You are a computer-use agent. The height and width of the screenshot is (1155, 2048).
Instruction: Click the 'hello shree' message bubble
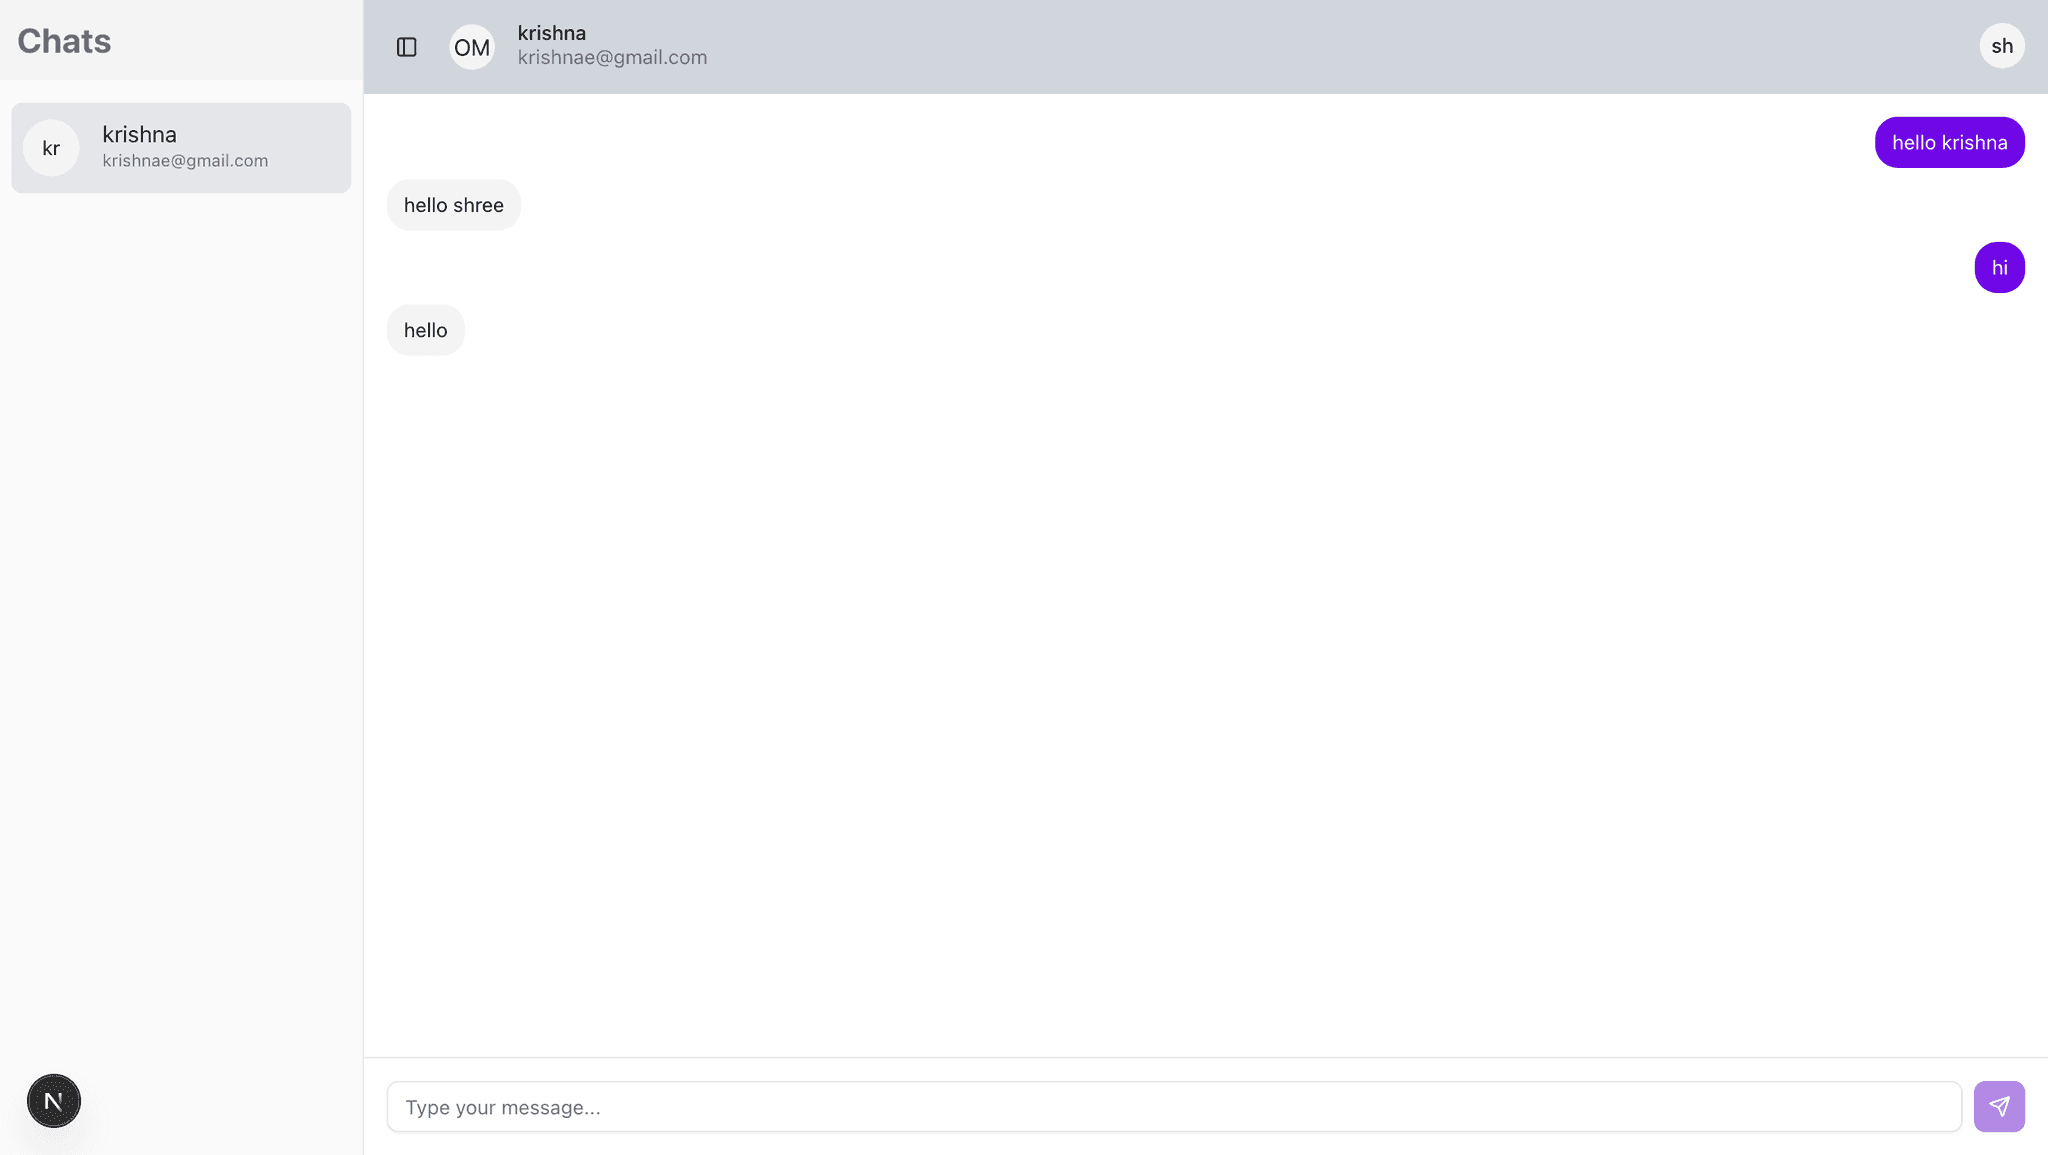click(453, 205)
